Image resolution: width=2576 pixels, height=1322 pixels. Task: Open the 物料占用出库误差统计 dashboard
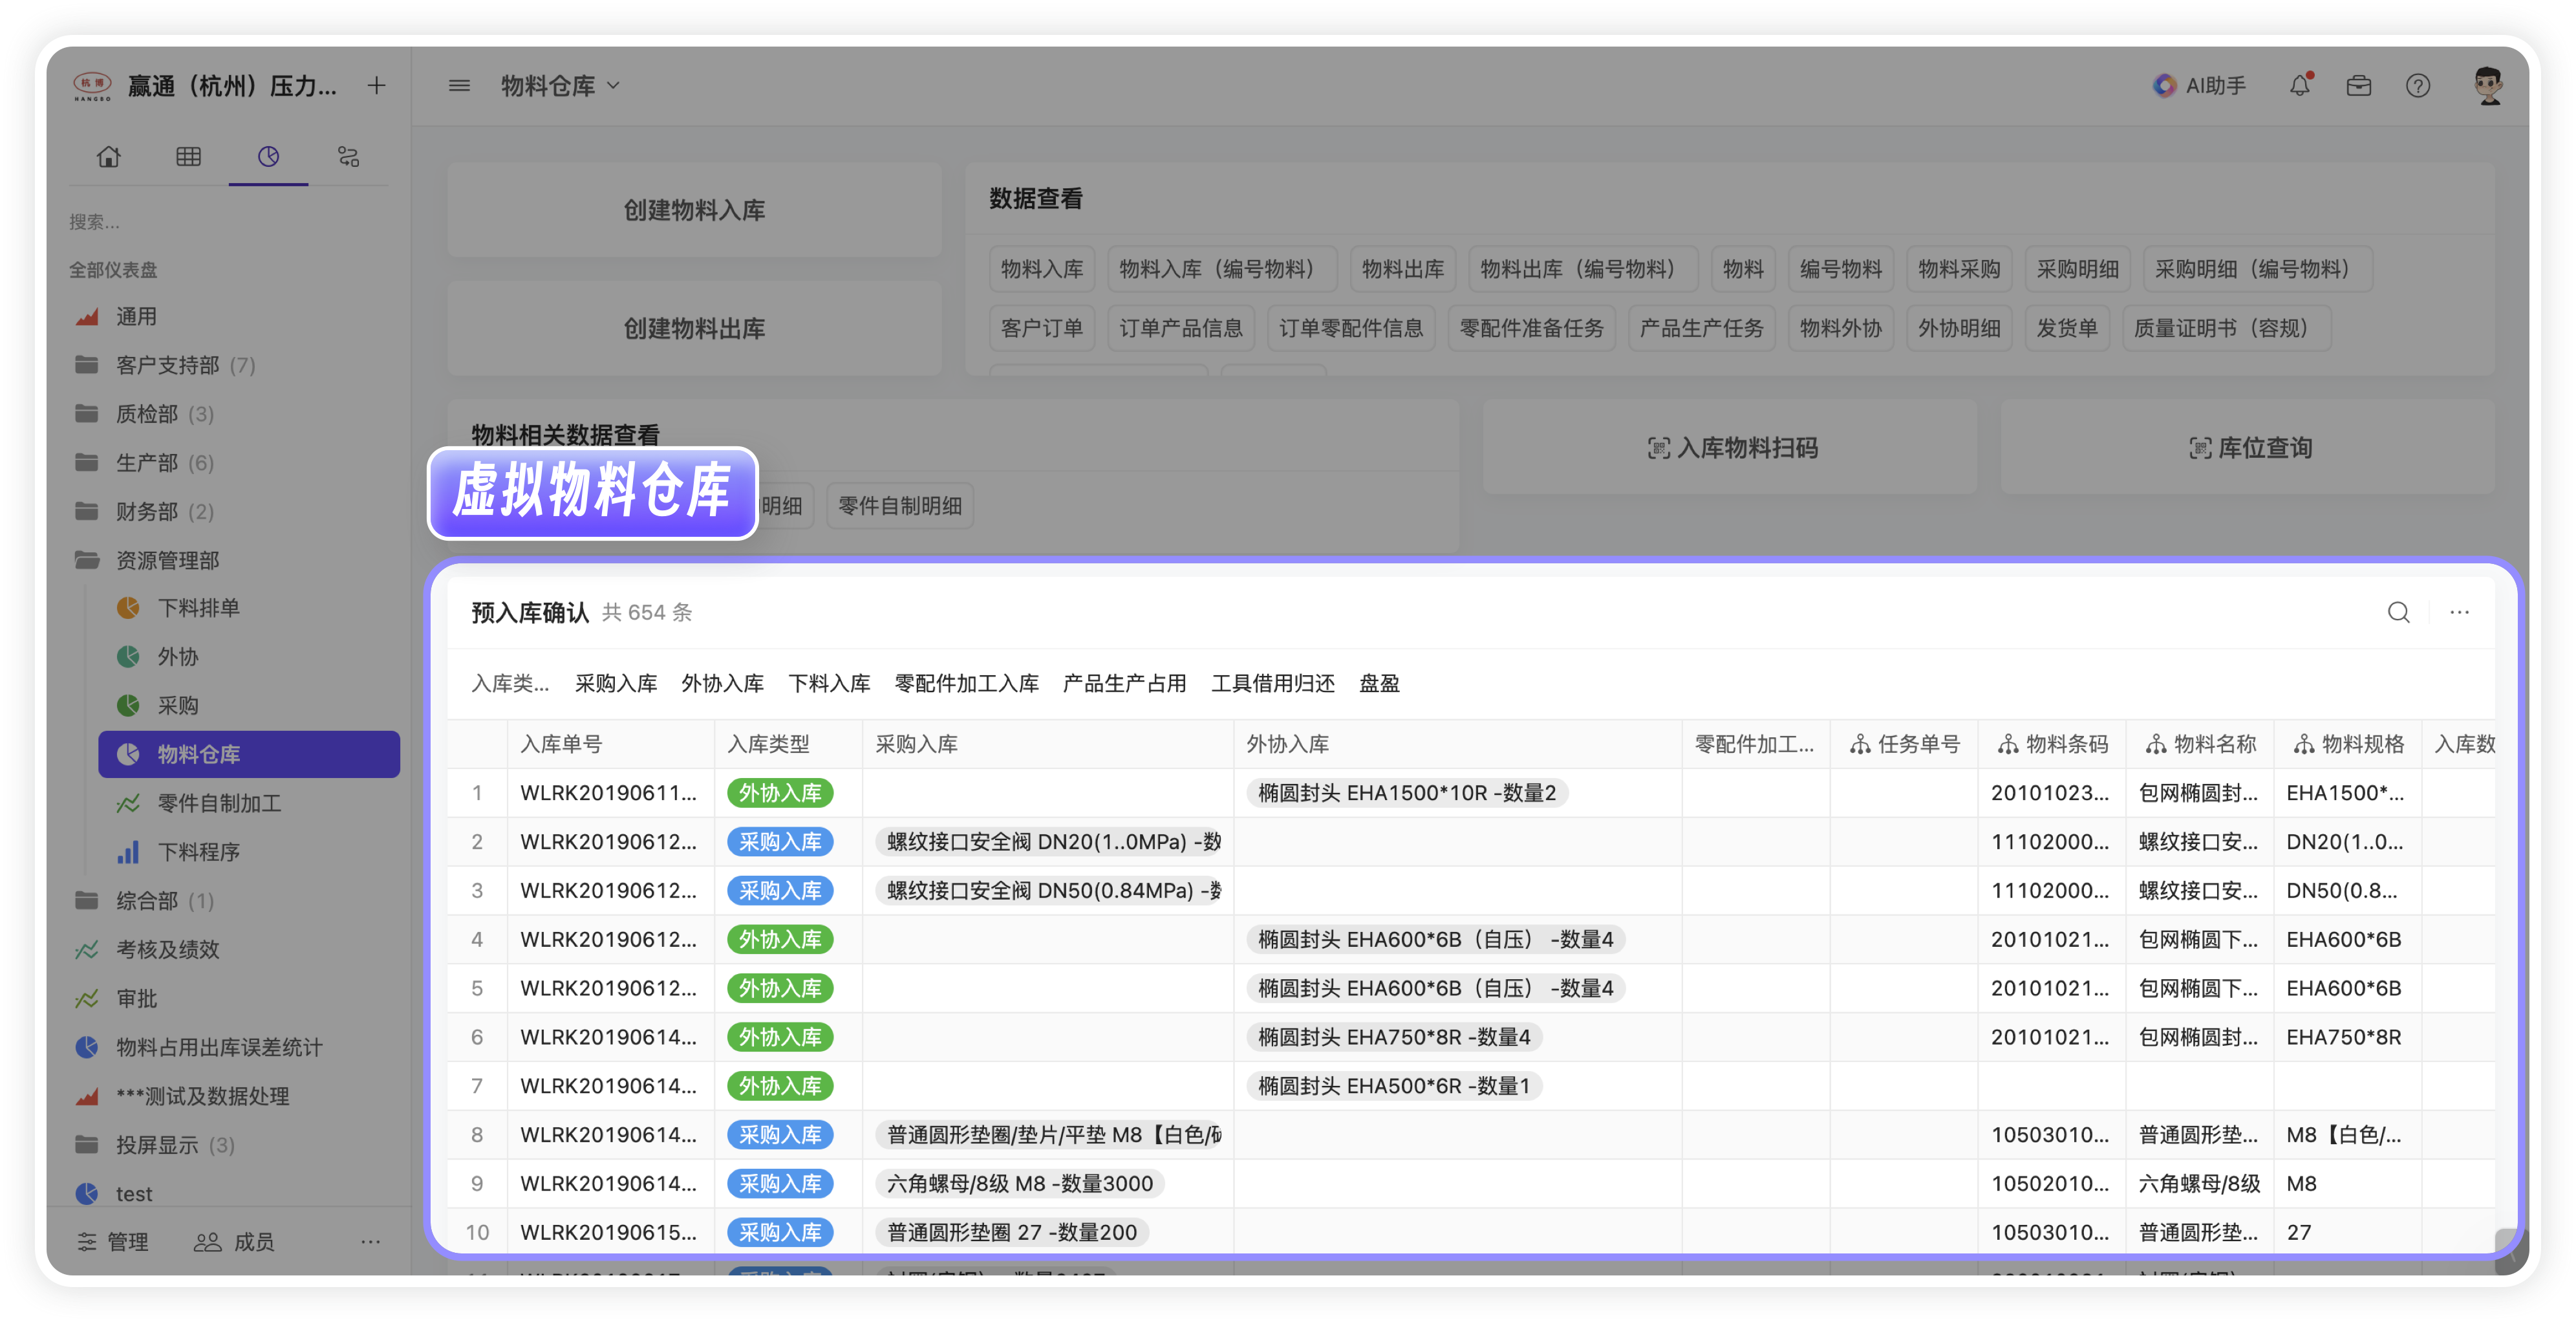pyautogui.click(x=219, y=1047)
